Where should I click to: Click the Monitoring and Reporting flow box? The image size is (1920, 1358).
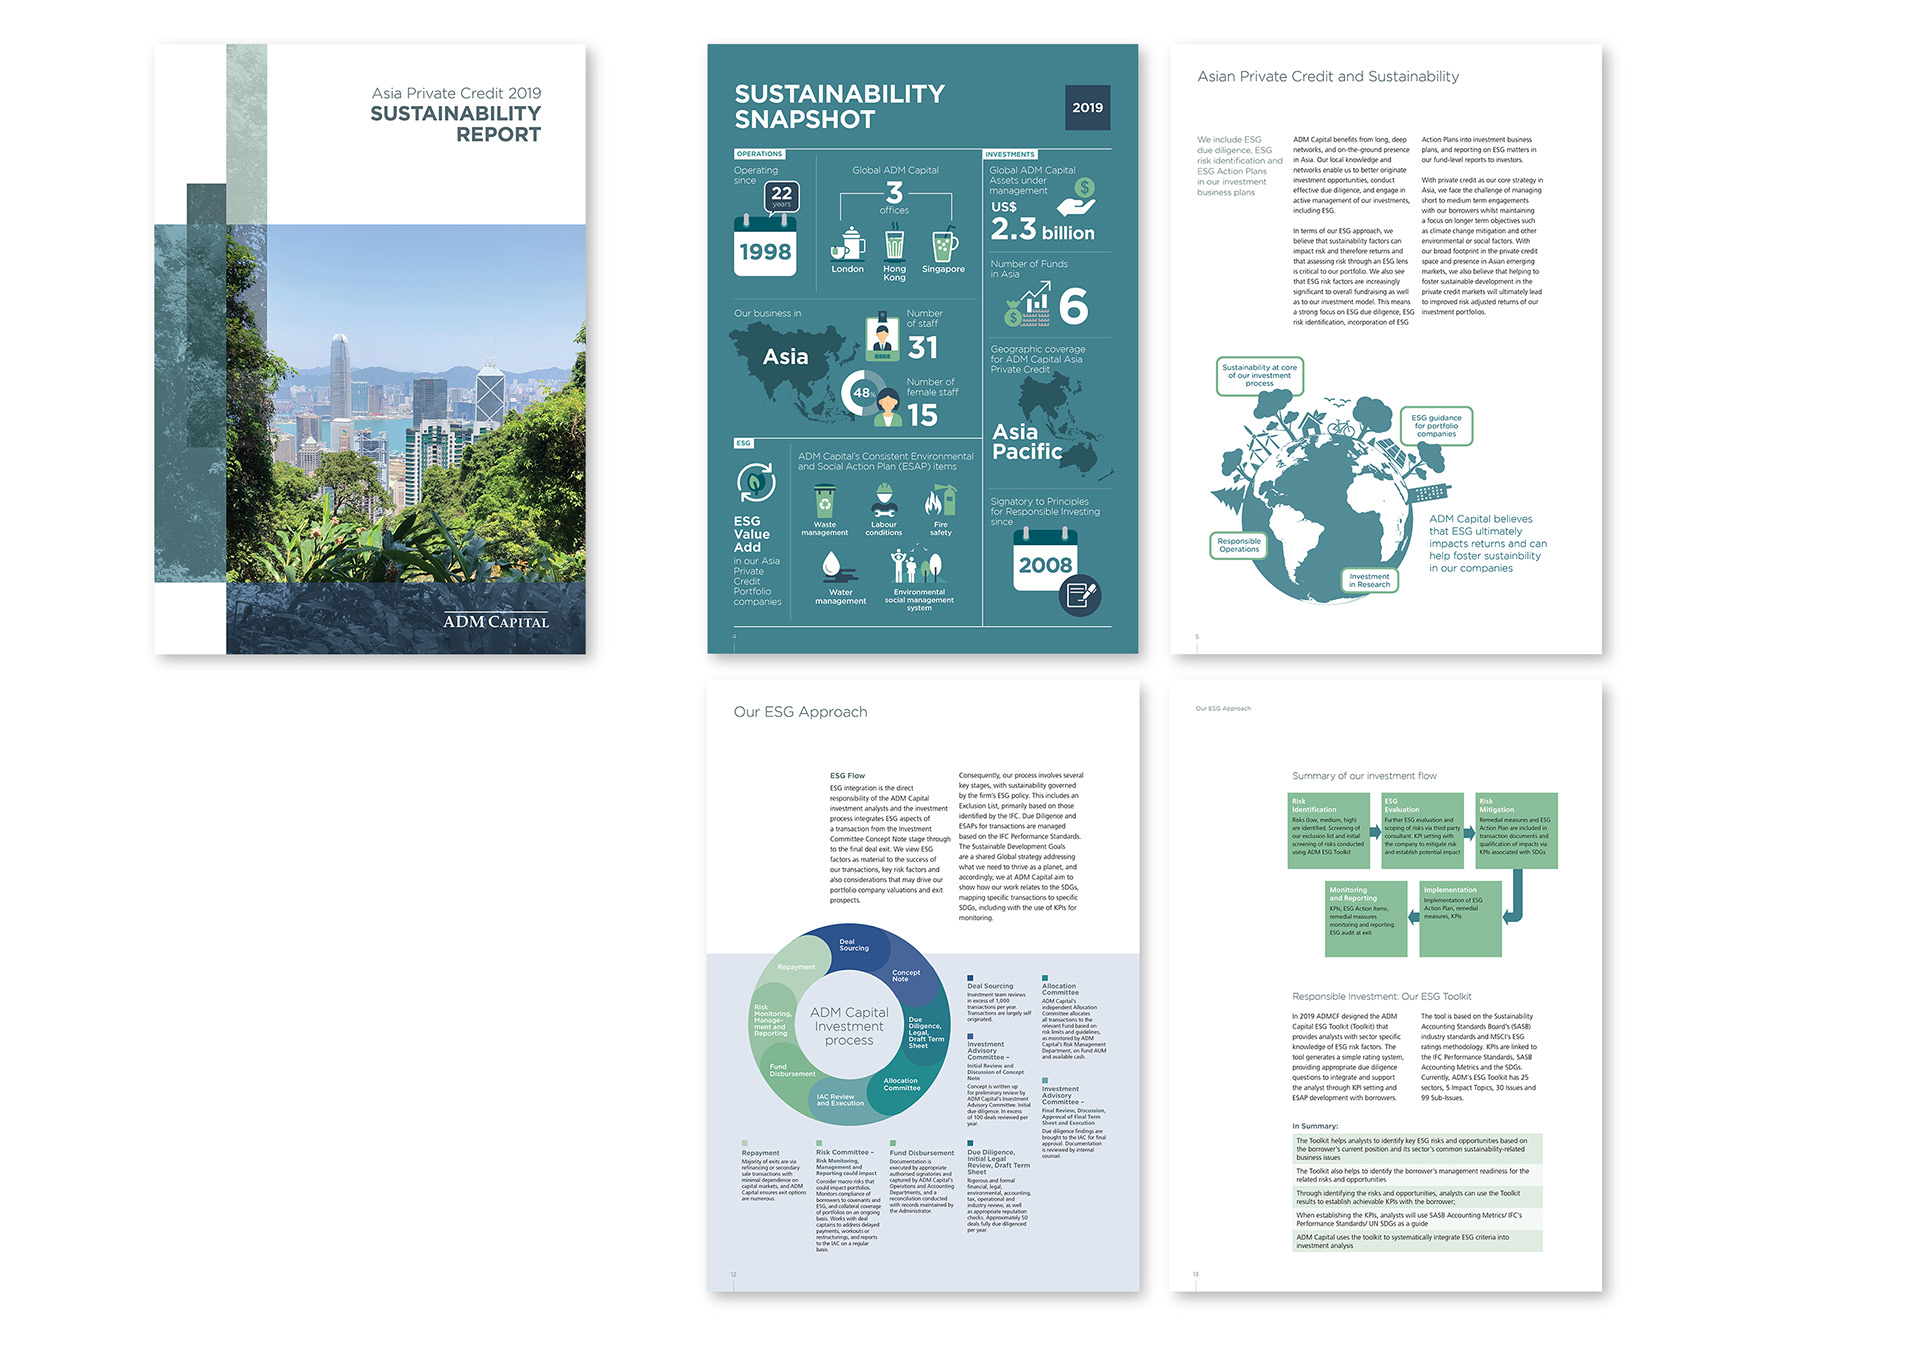[x=1365, y=918]
